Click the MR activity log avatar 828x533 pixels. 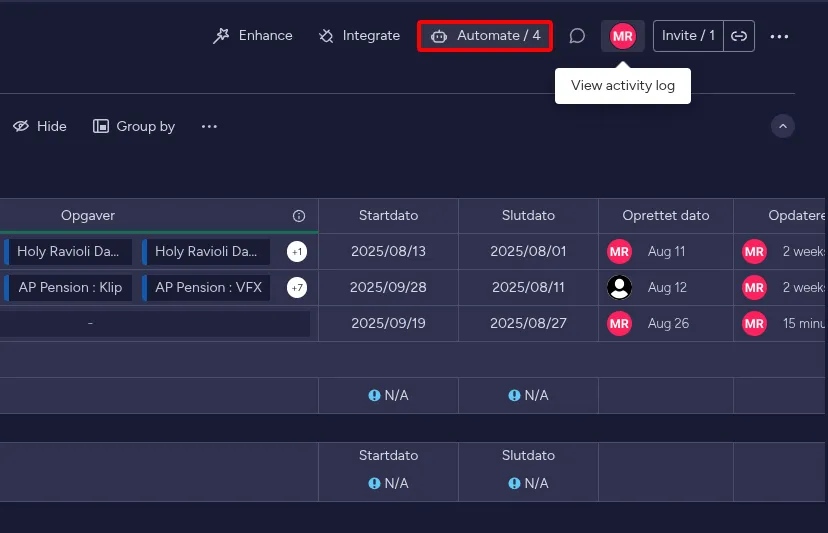623,36
